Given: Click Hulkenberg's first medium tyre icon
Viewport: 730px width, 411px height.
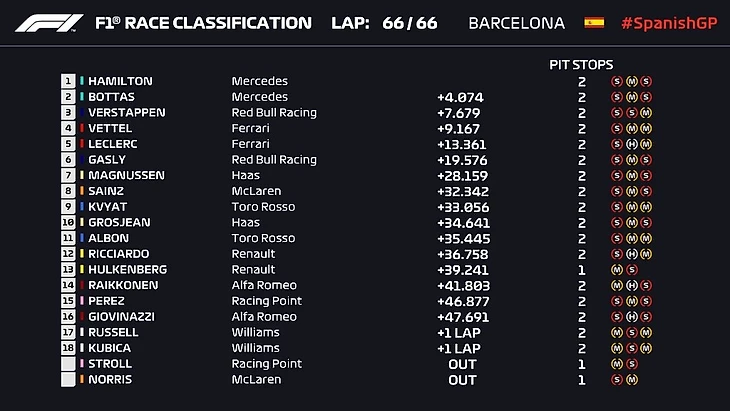Looking at the screenshot, I should click(618, 270).
